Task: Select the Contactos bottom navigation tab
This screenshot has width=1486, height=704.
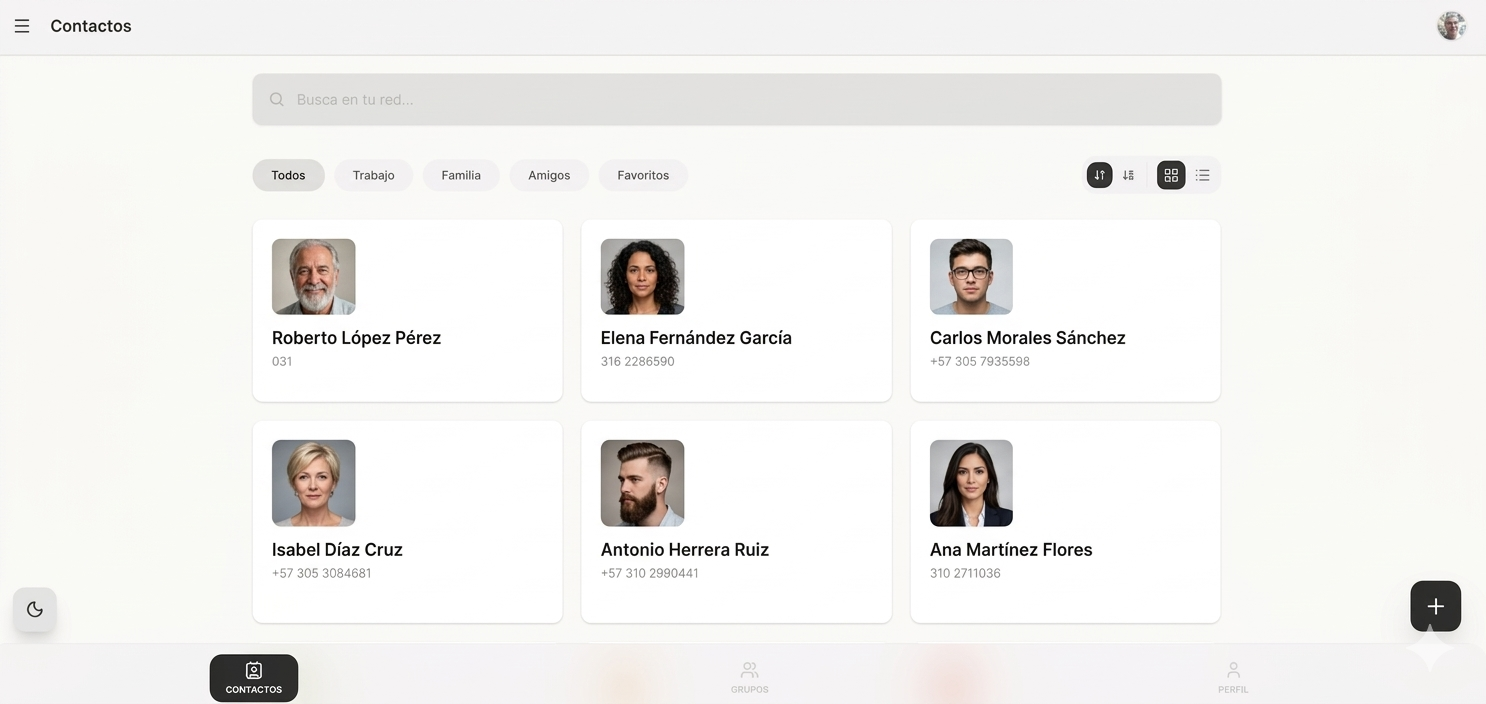Action: tap(254, 677)
